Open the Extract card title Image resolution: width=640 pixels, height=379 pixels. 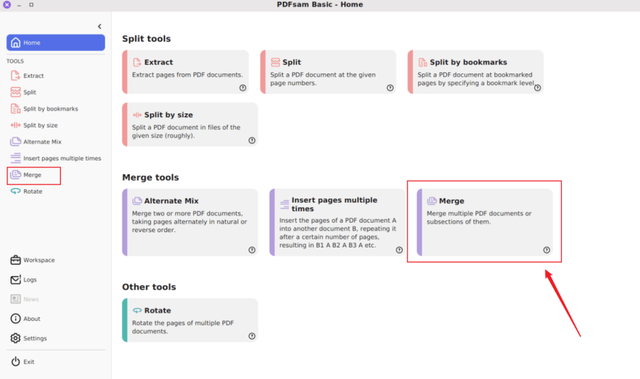point(158,62)
